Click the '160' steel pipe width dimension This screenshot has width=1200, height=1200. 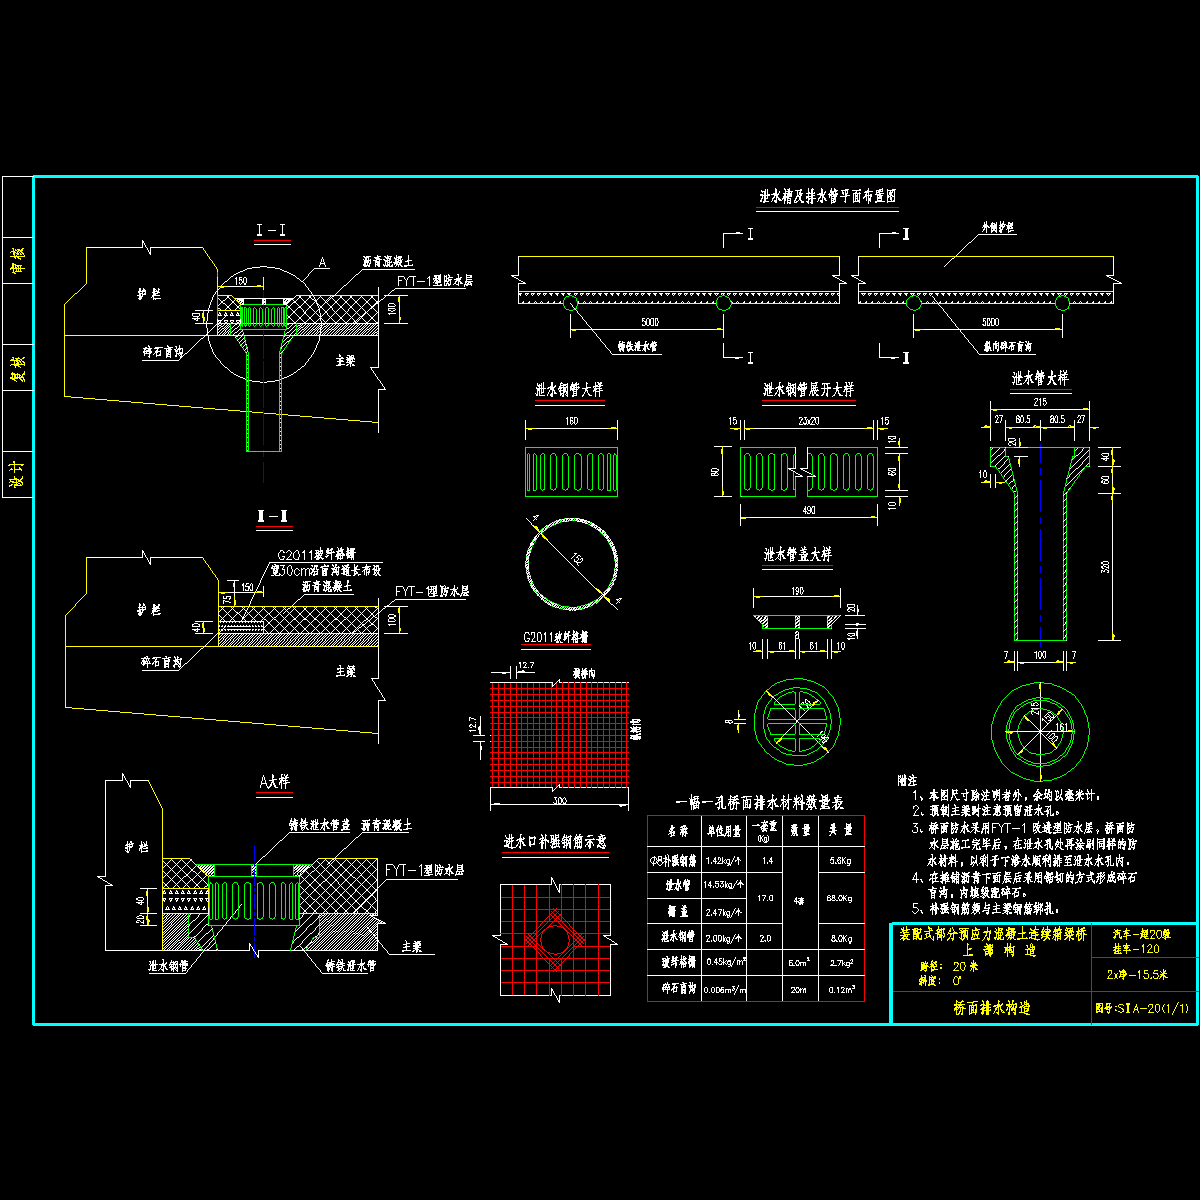(571, 422)
